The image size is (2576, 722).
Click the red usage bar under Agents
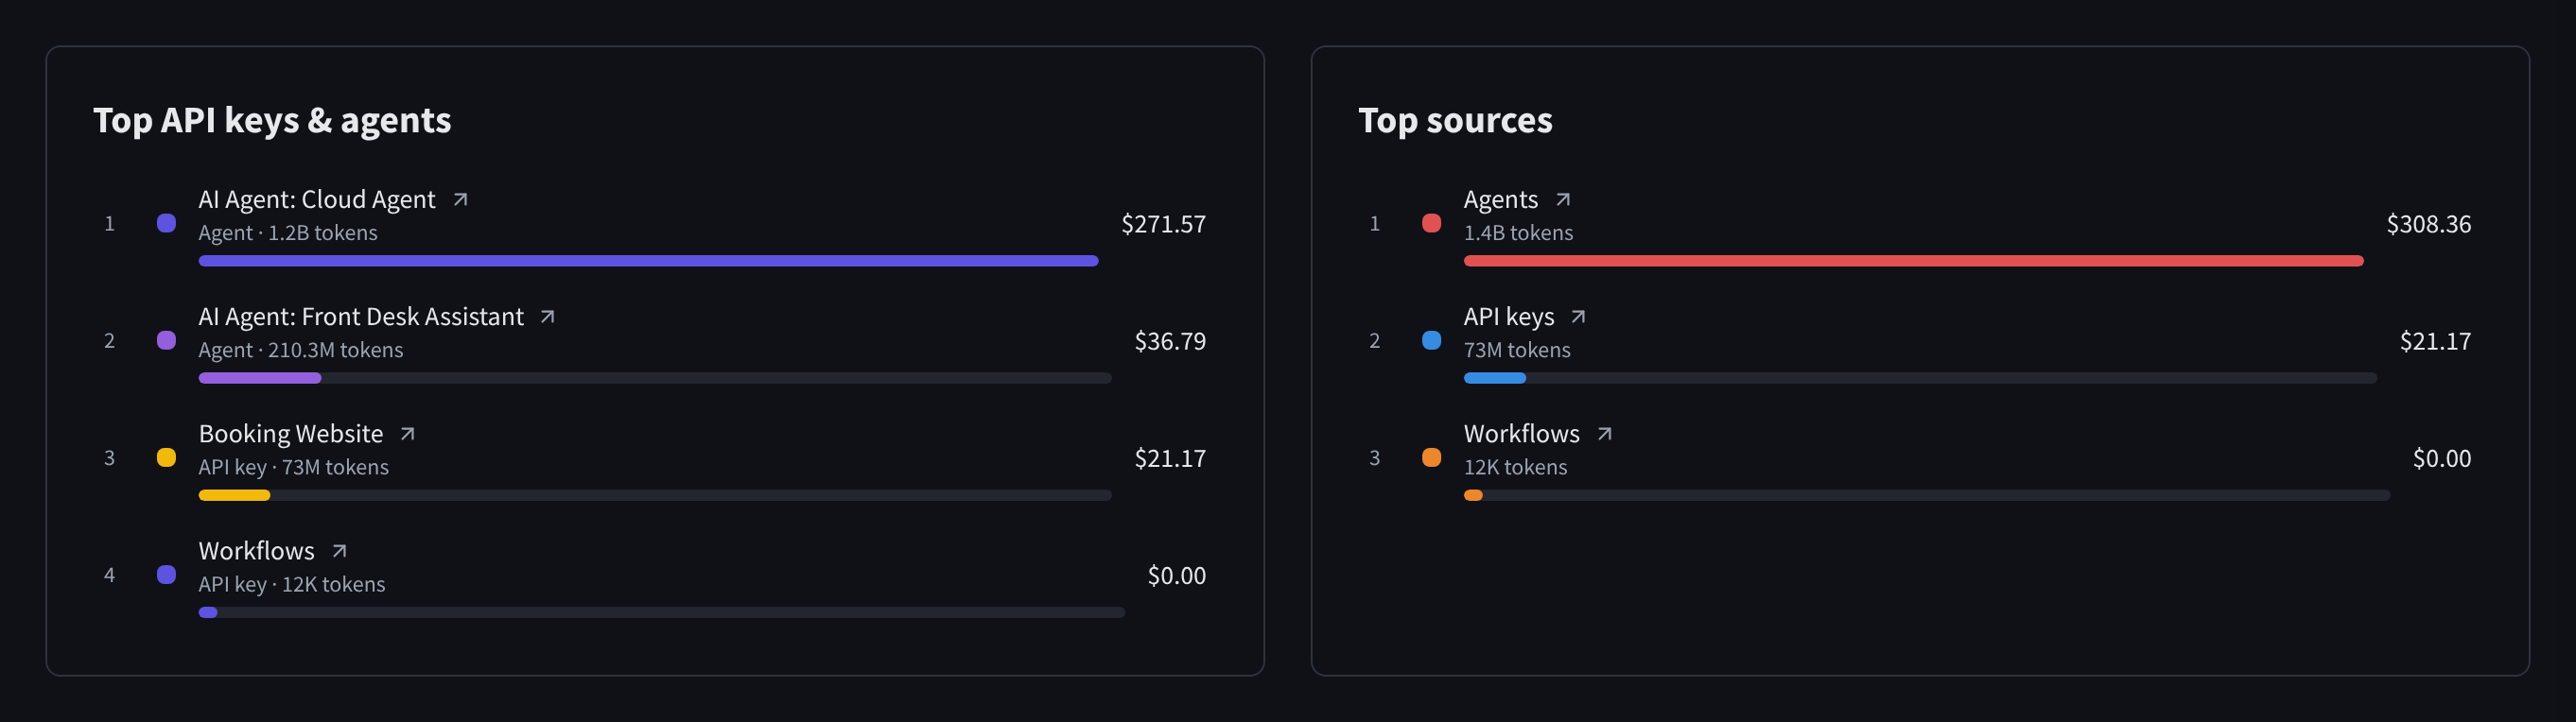point(1913,261)
